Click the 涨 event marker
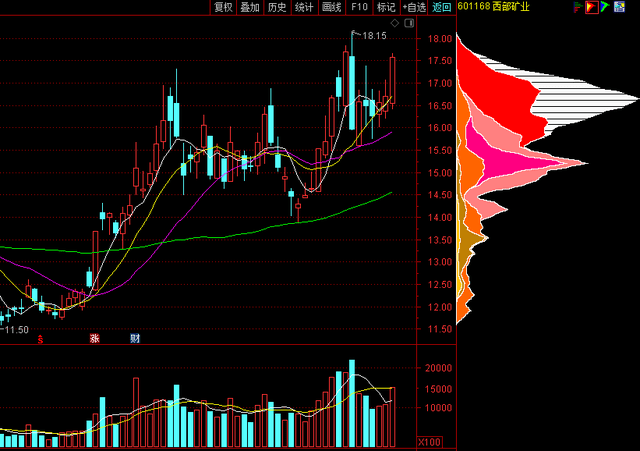This screenshot has width=640, height=451. (95, 338)
